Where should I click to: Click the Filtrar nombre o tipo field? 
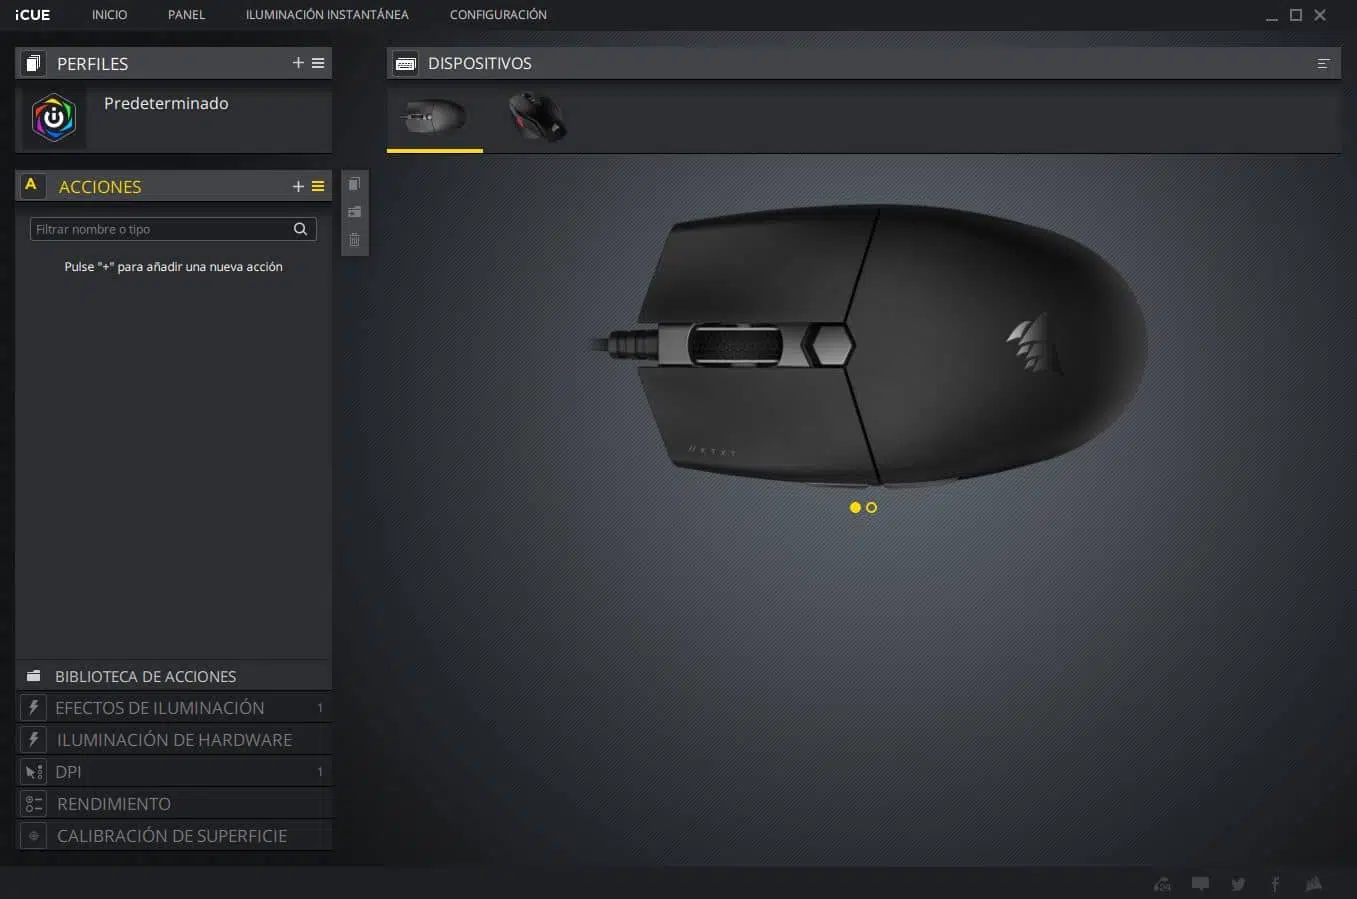coord(173,229)
